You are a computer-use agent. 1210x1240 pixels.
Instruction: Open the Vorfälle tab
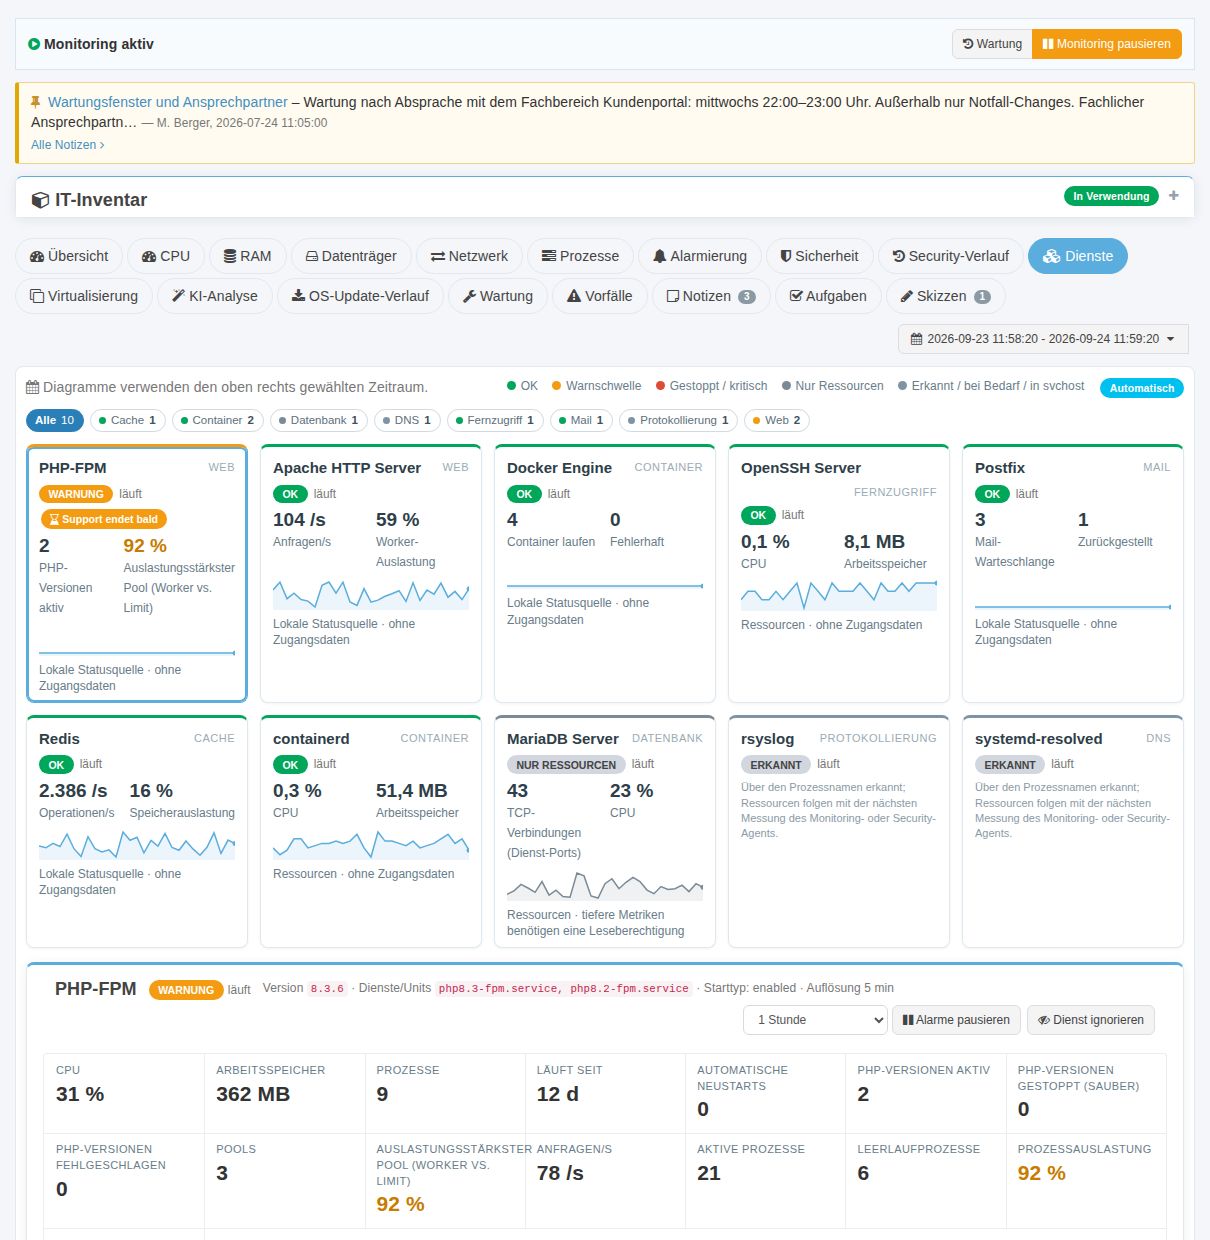pyautogui.click(x=600, y=296)
